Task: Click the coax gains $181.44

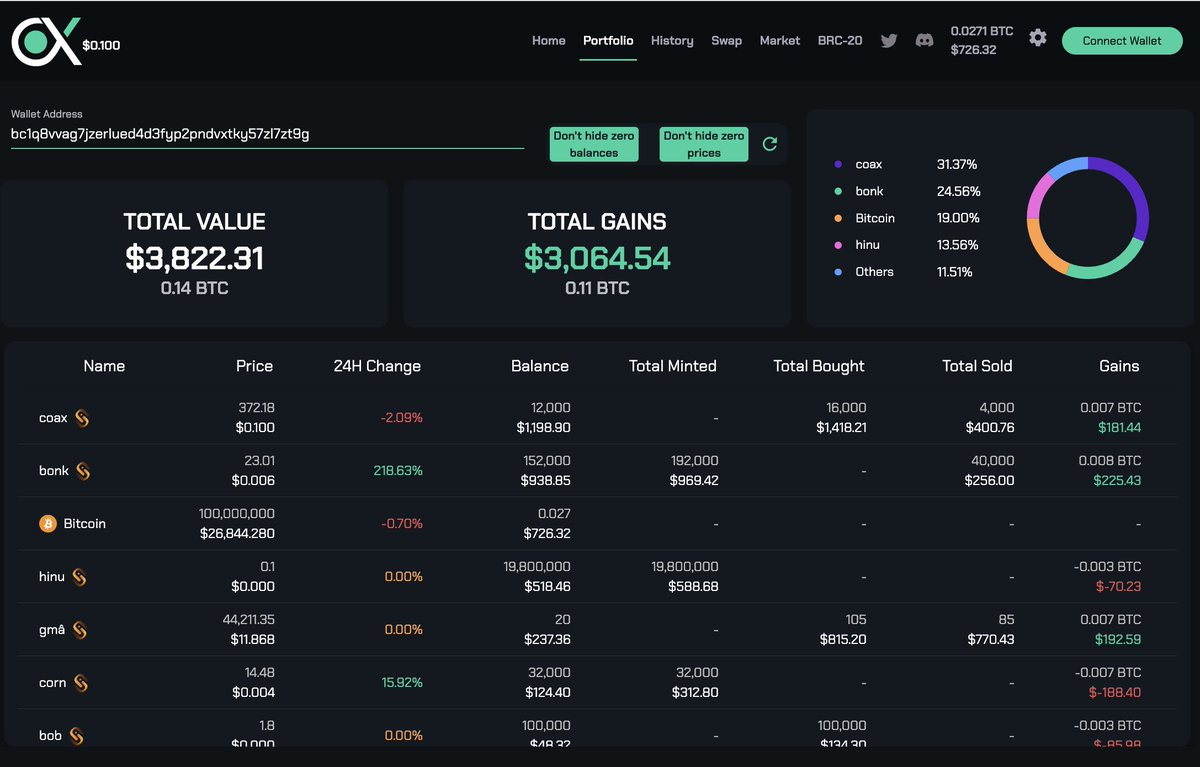Action: click(x=1118, y=427)
